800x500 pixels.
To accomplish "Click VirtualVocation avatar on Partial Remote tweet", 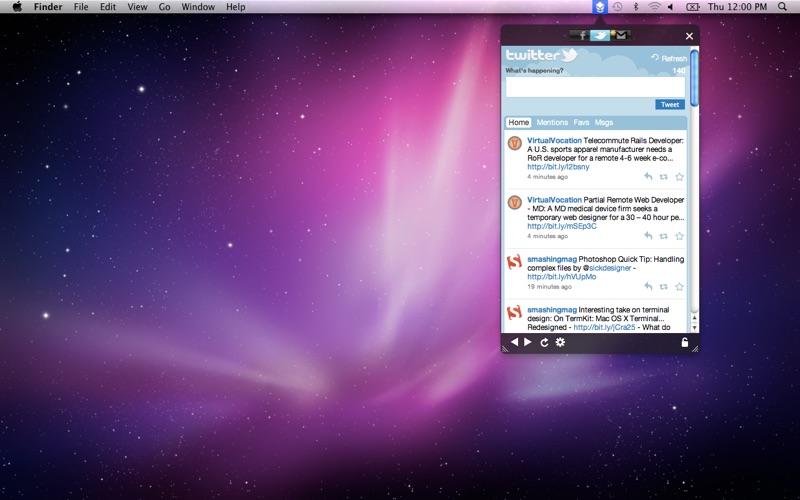I will [514, 203].
